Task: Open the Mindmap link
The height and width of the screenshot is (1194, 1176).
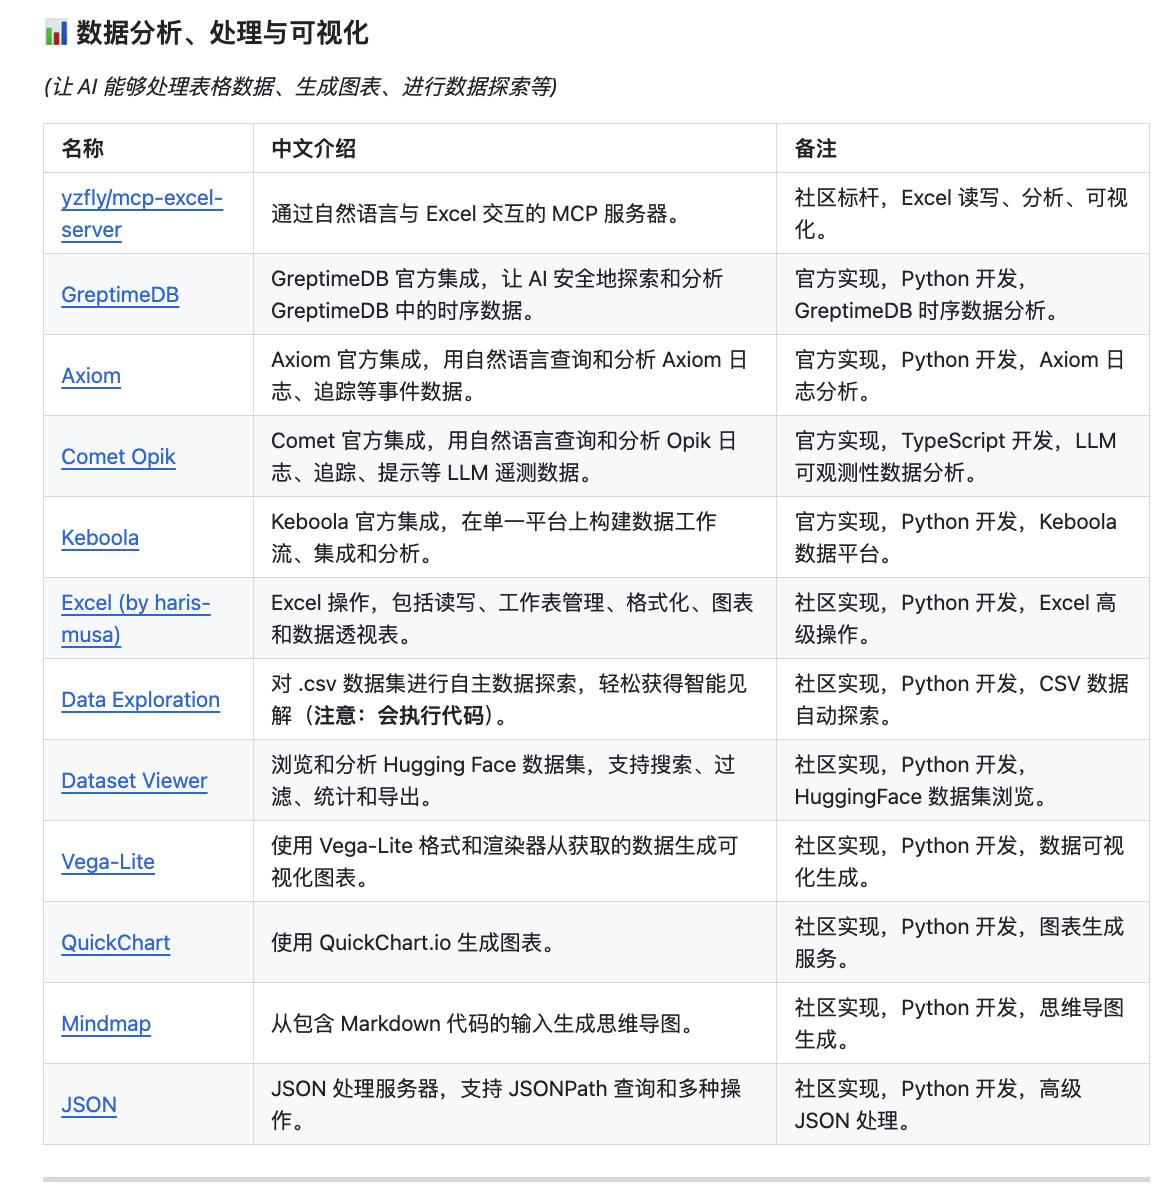Action: pyautogui.click(x=106, y=1023)
